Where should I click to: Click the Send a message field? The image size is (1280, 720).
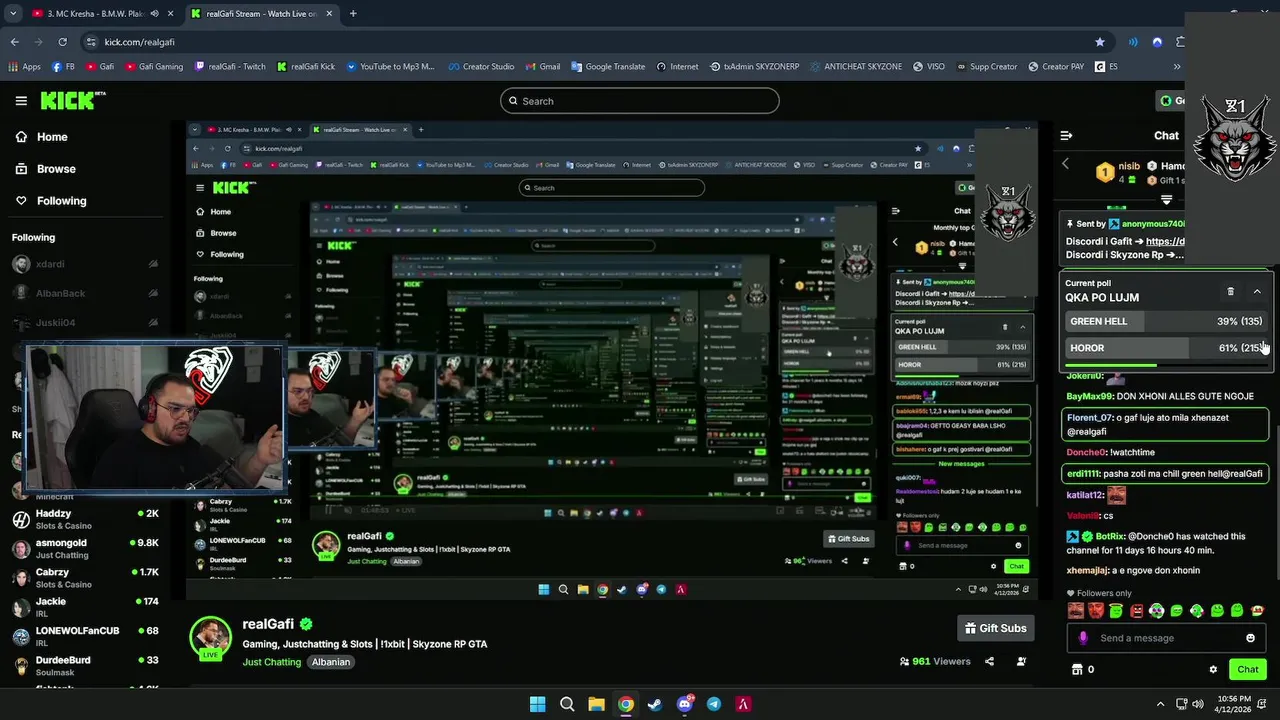tap(1166, 638)
